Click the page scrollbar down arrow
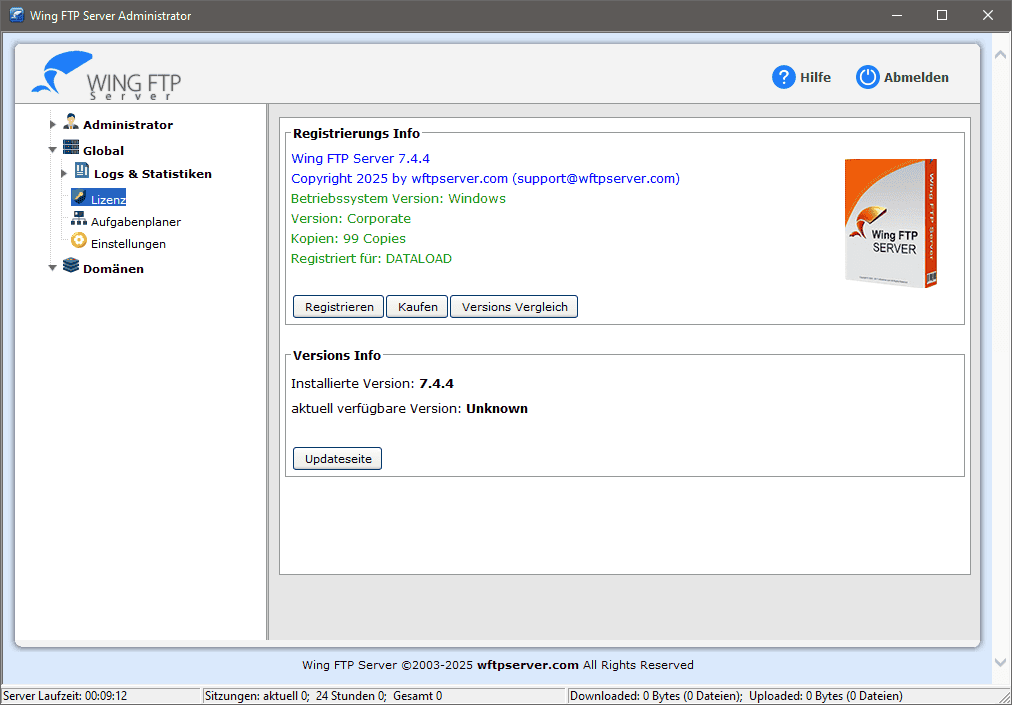This screenshot has width=1012, height=705. (x=1000, y=662)
